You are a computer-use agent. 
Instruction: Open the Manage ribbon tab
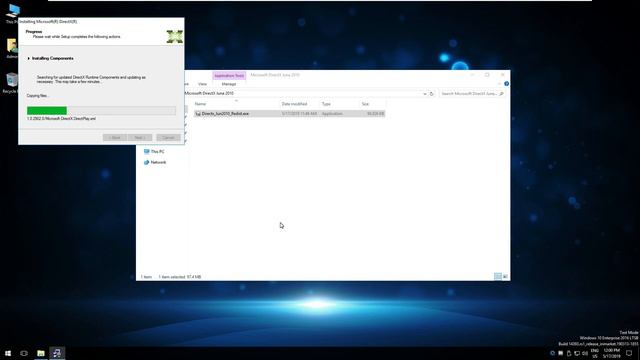[x=229, y=84]
